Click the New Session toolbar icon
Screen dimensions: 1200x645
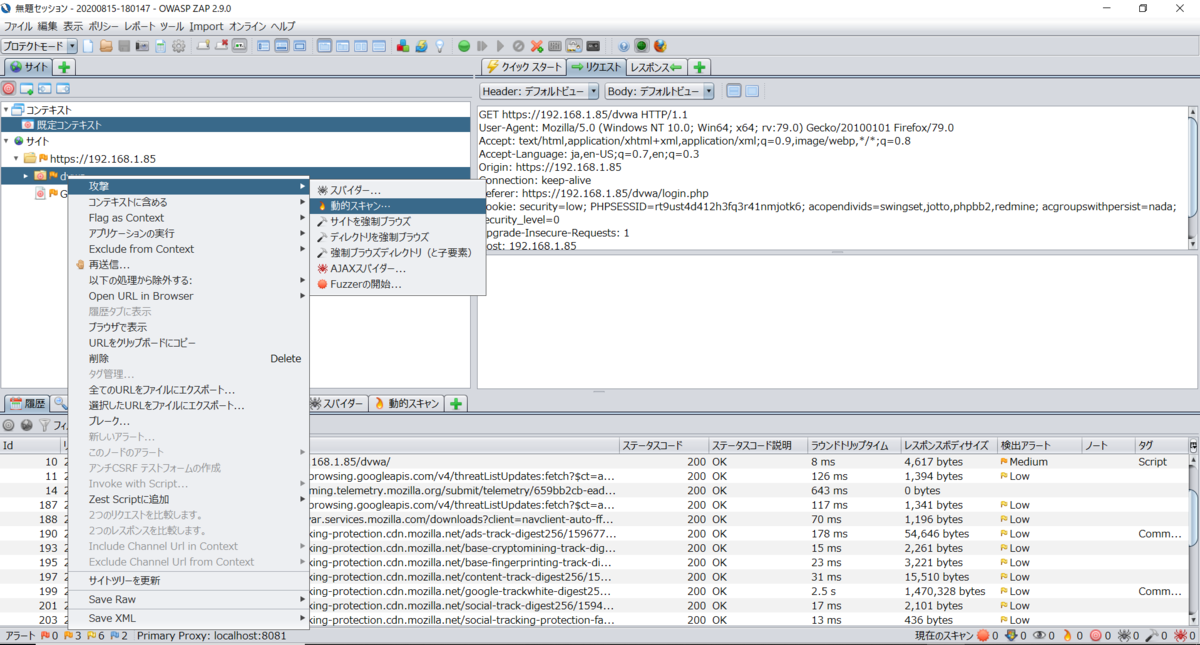pyautogui.click(x=88, y=46)
